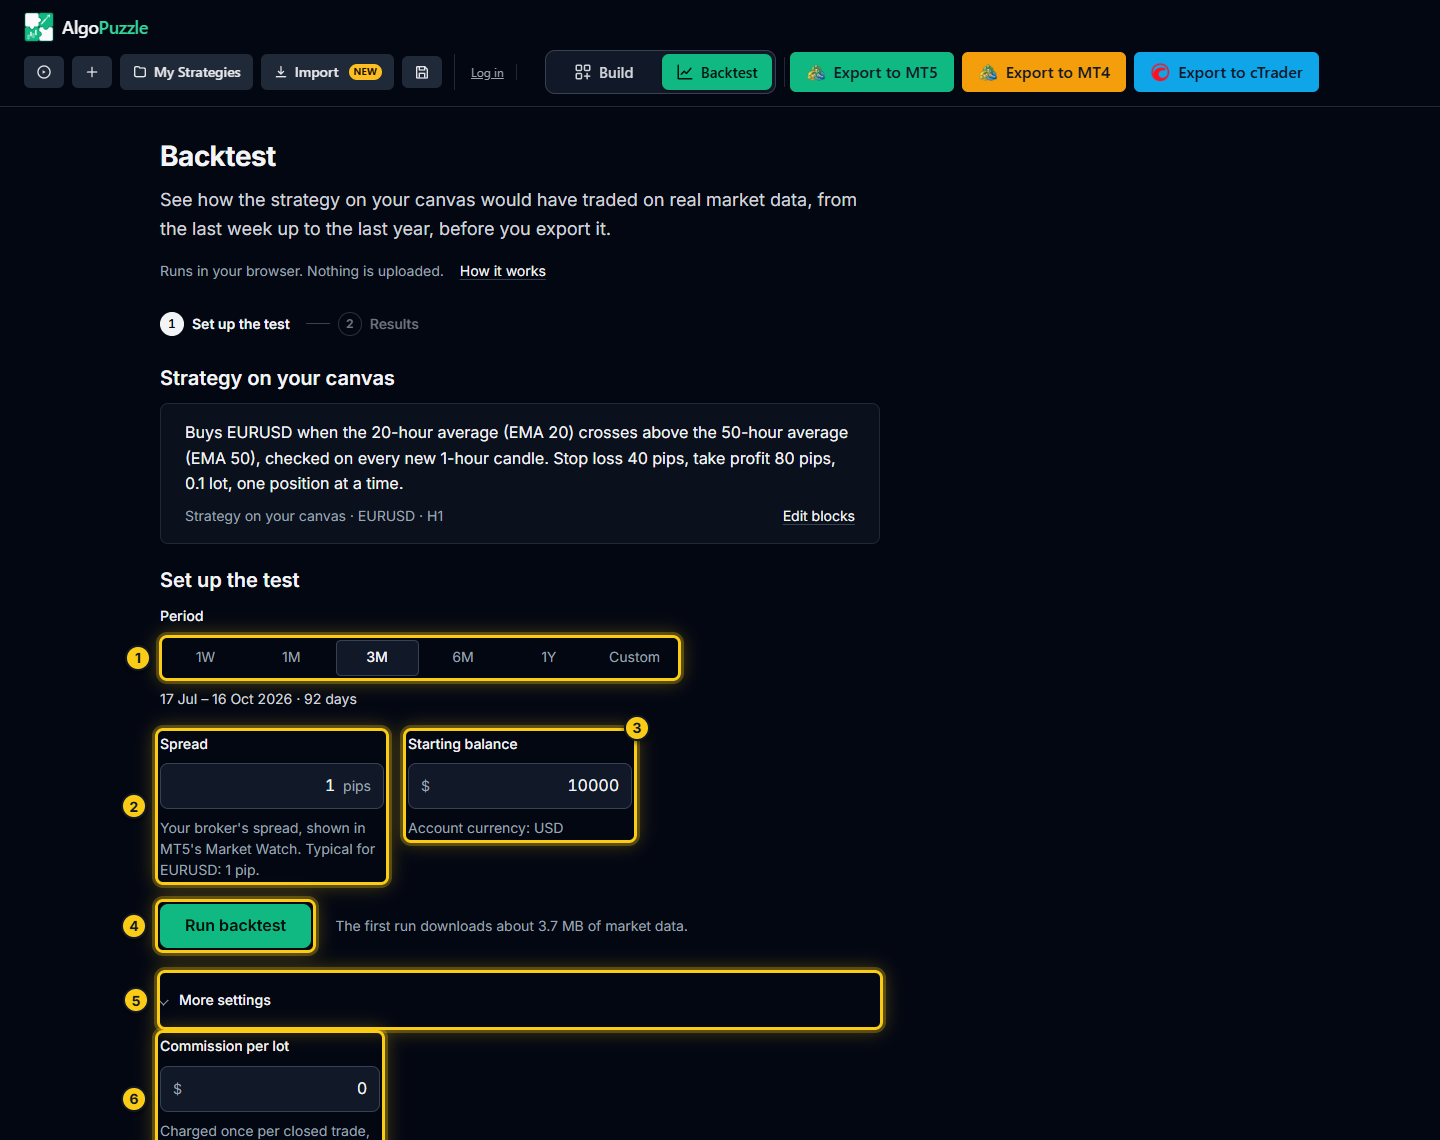Collapse the More settings section

point(520,1000)
